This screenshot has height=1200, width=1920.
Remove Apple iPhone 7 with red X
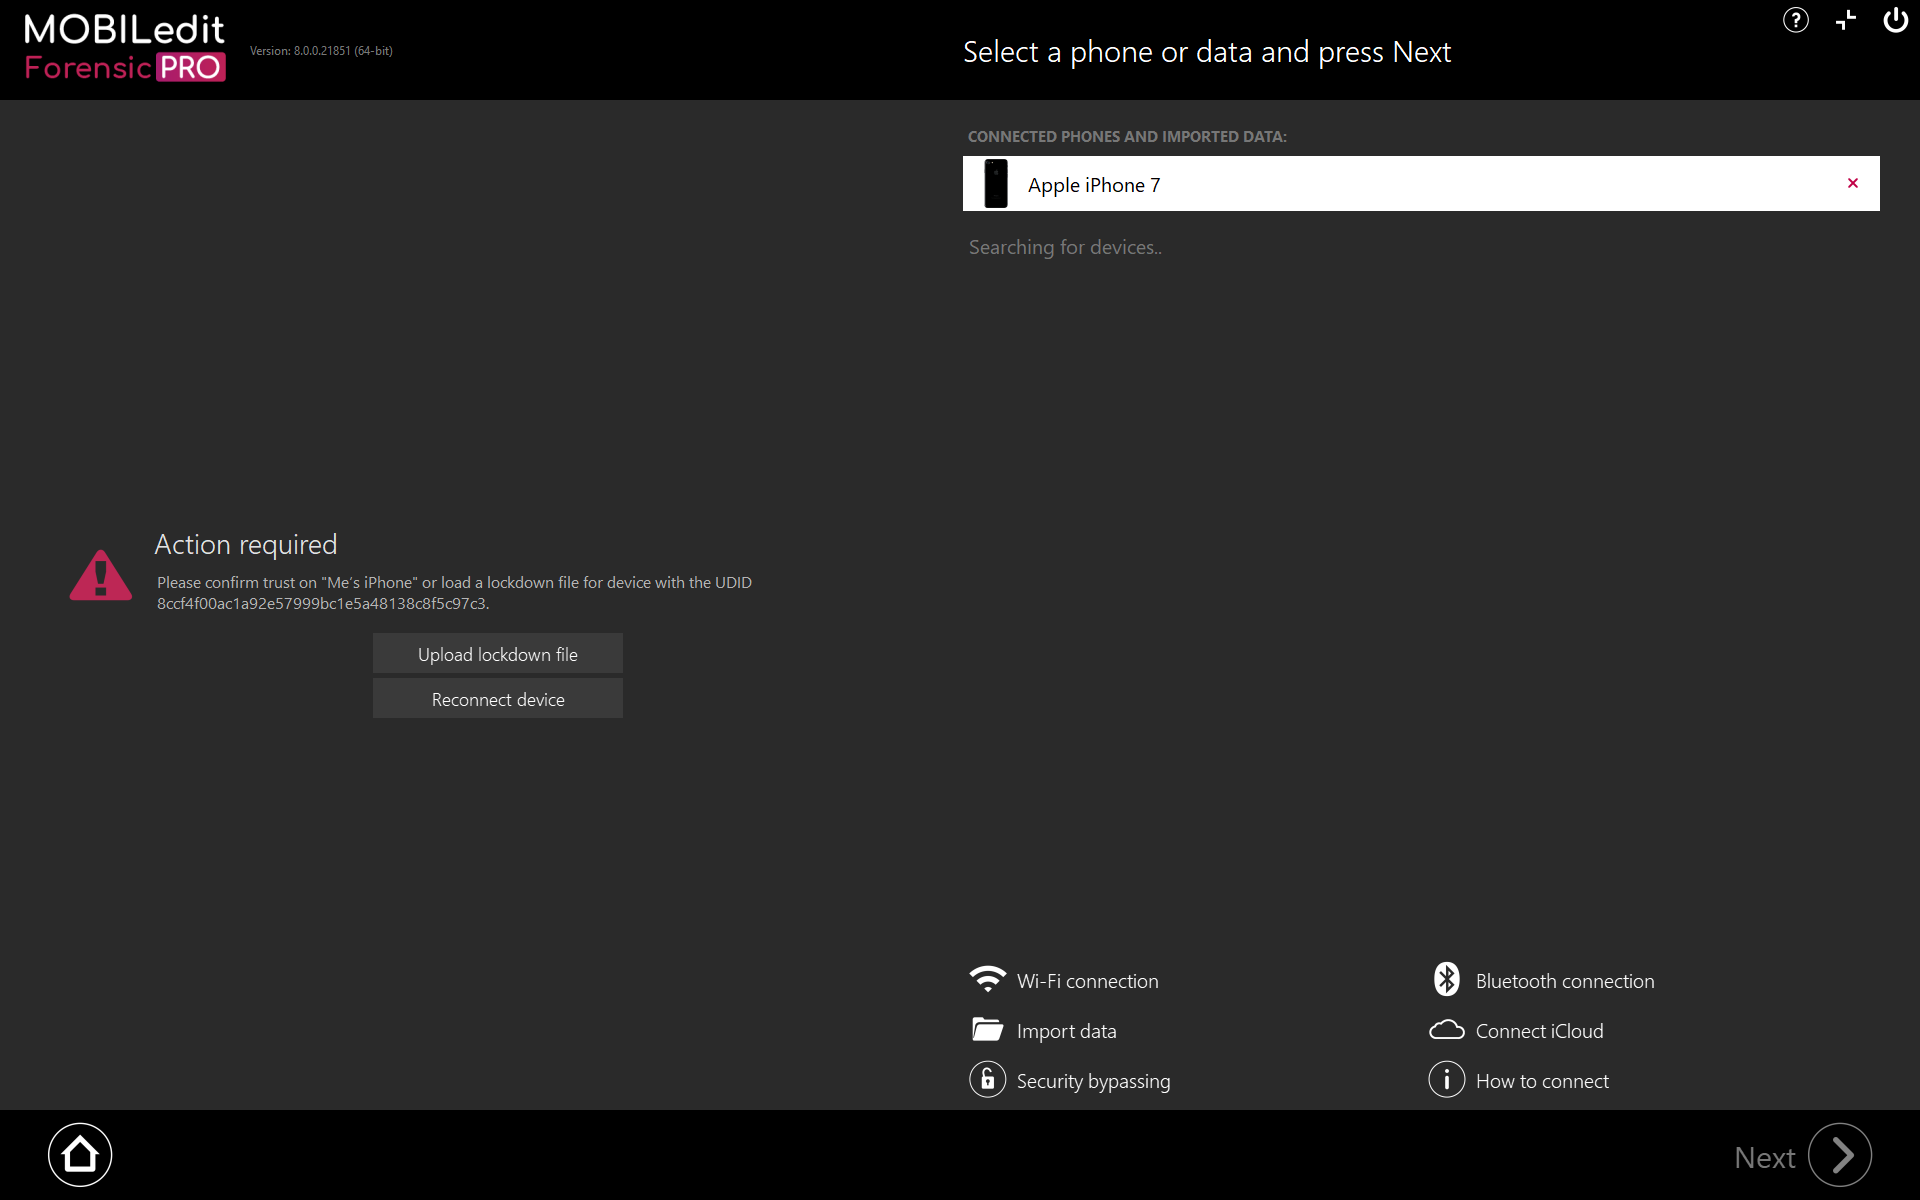coord(1853,183)
